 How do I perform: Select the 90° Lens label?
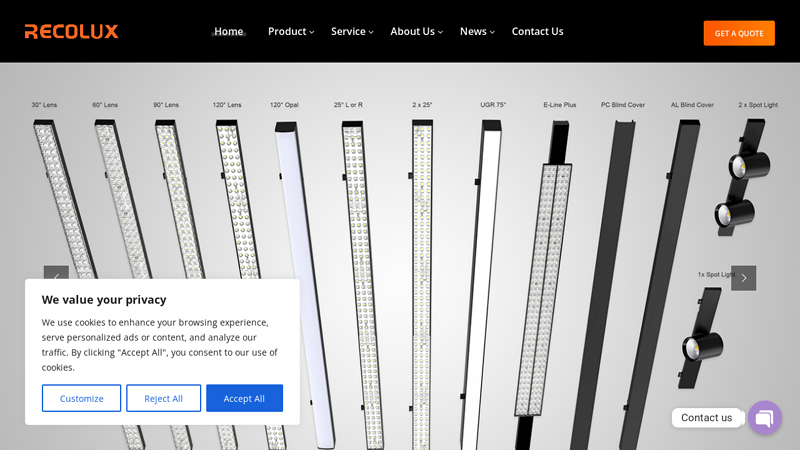click(x=166, y=105)
